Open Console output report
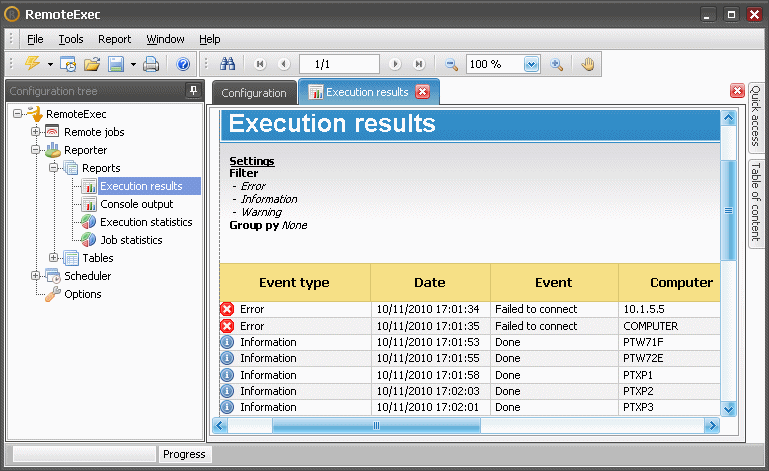Image resolution: width=769 pixels, height=471 pixels. (x=137, y=204)
